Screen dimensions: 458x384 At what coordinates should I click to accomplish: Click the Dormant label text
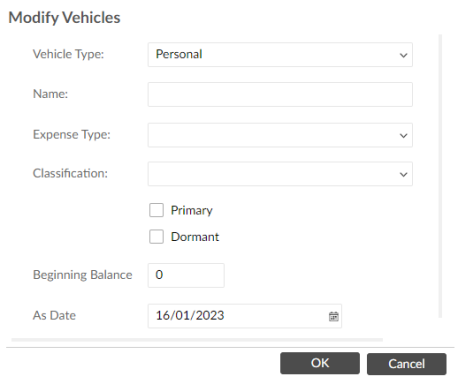(x=195, y=237)
